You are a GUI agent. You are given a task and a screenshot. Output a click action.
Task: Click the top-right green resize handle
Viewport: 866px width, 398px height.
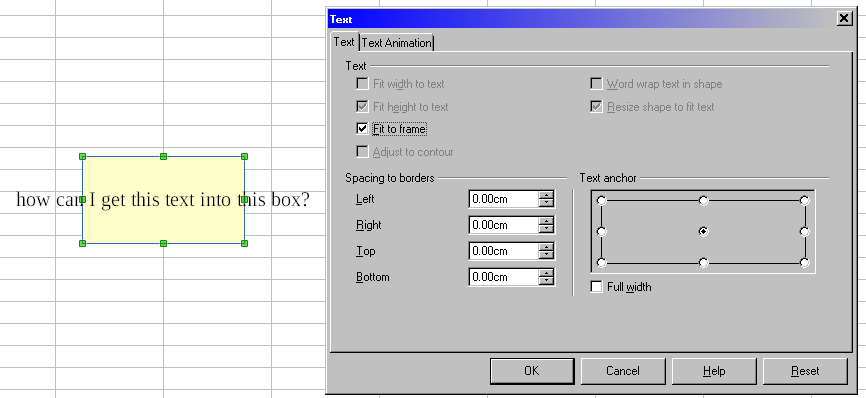coord(245,157)
